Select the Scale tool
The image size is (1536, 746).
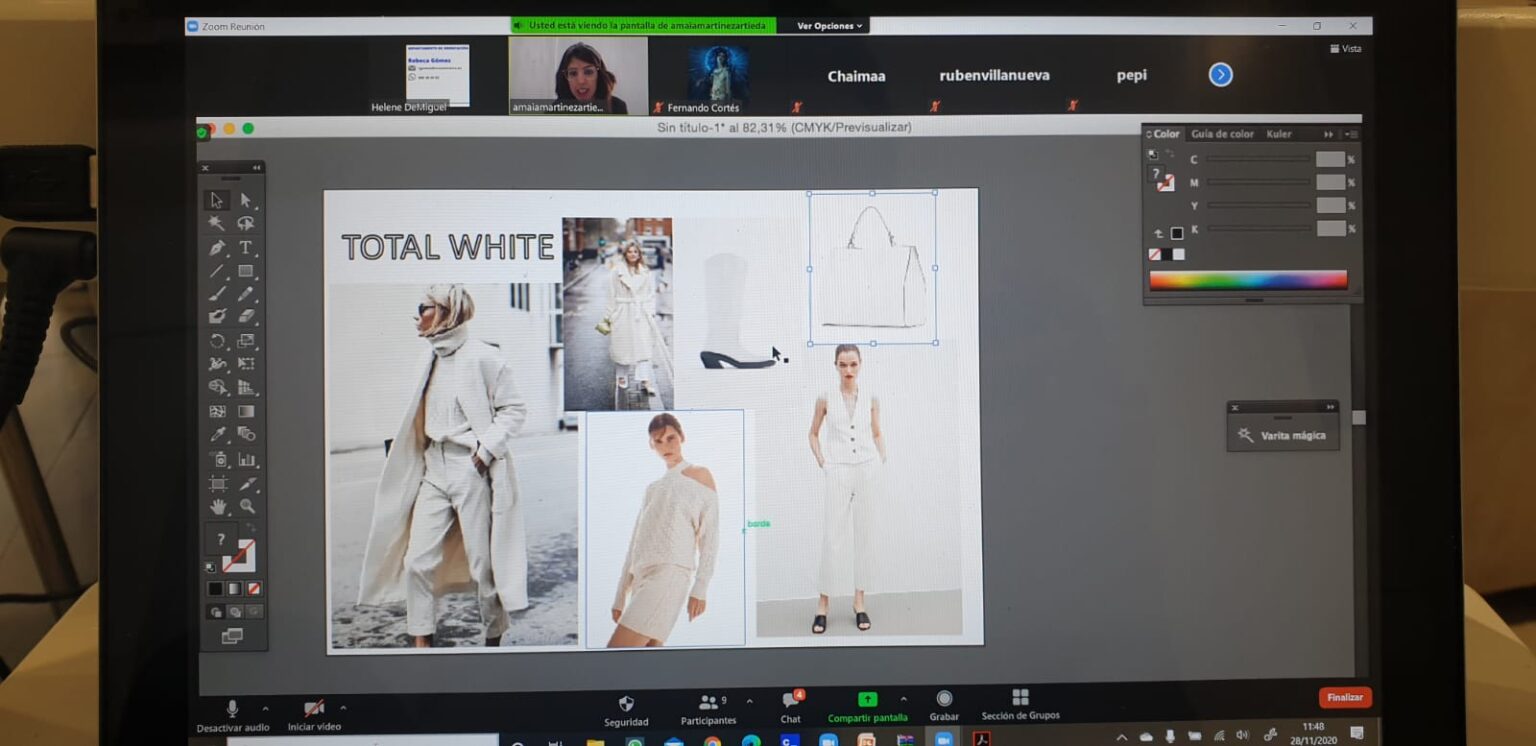246,341
